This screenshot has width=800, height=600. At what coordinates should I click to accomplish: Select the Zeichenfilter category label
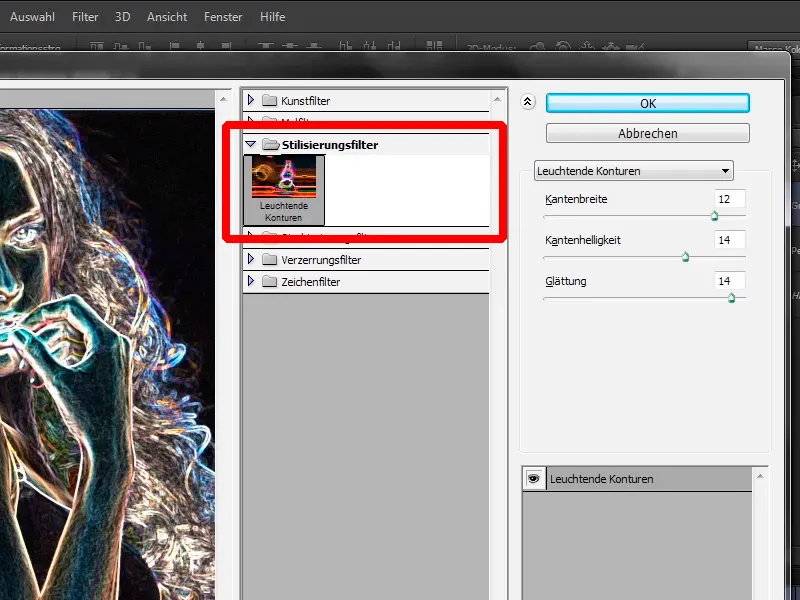pos(310,282)
